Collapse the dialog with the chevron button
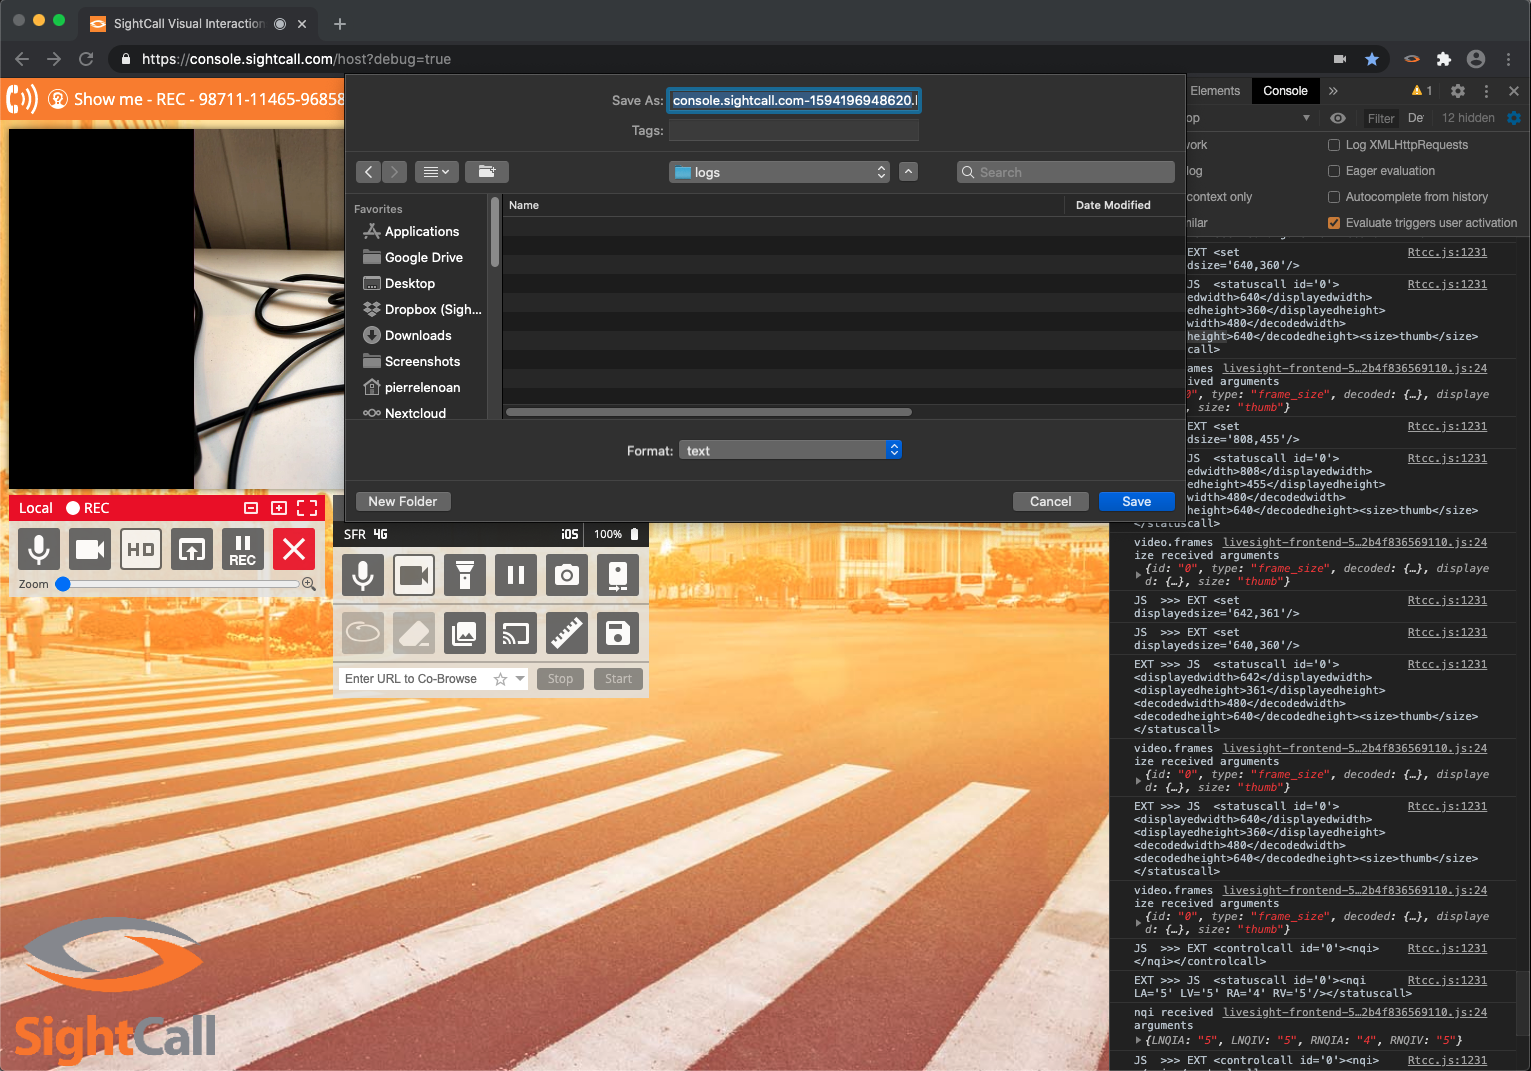This screenshot has width=1531, height=1071. (x=908, y=172)
